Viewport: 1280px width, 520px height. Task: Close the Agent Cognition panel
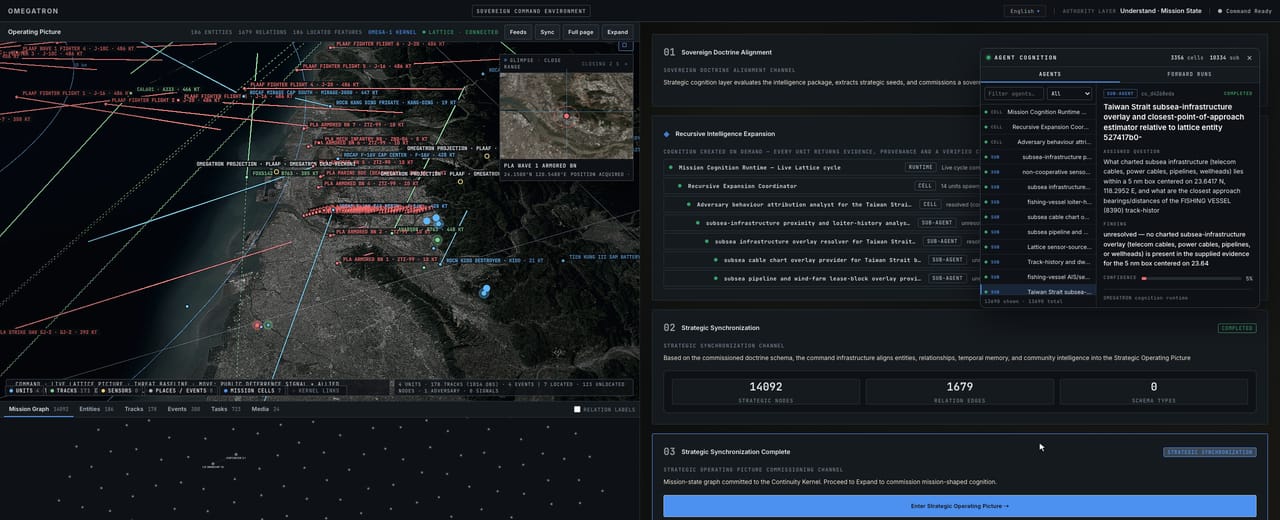tap(1249, 58)
